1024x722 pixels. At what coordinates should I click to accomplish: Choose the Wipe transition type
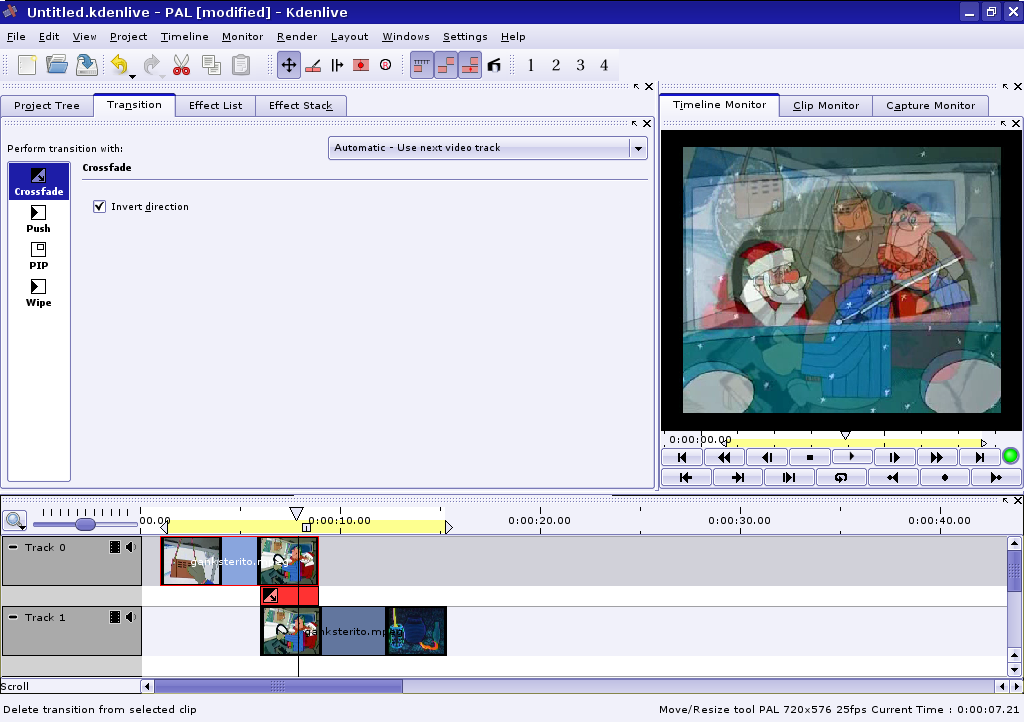[38, 293]
